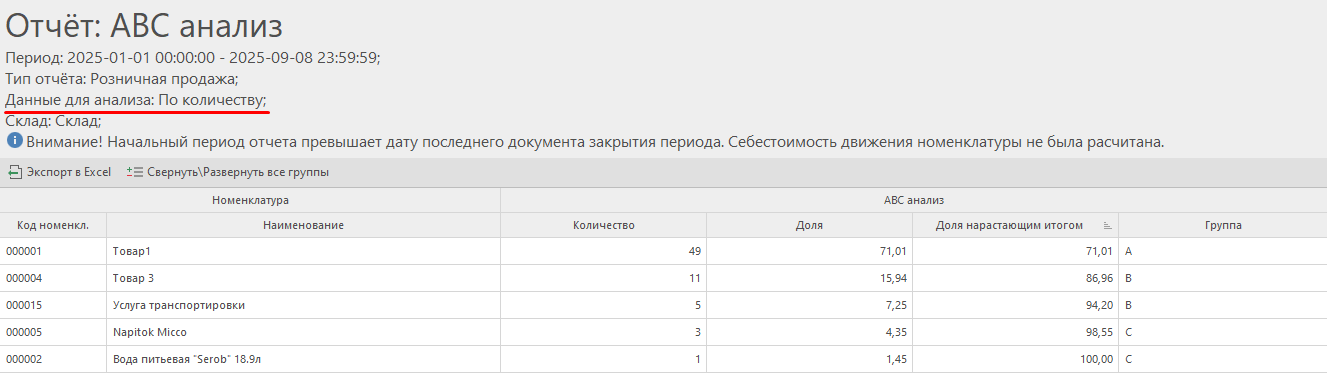This screenshot has width=1327, height=388.
Task: Click the Наименование column header
Action: (x=303, y=225)
